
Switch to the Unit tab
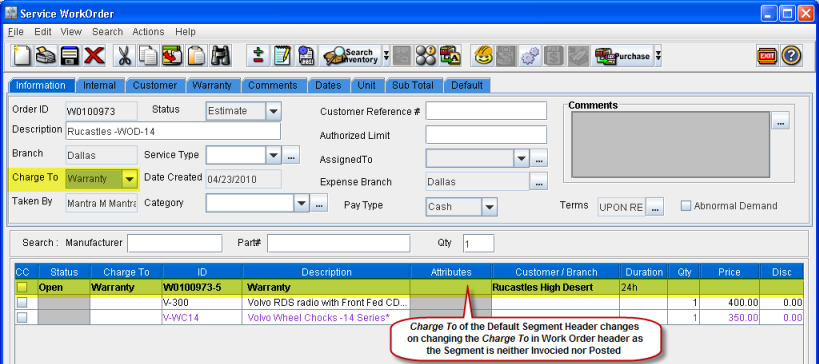coord(366,85)
